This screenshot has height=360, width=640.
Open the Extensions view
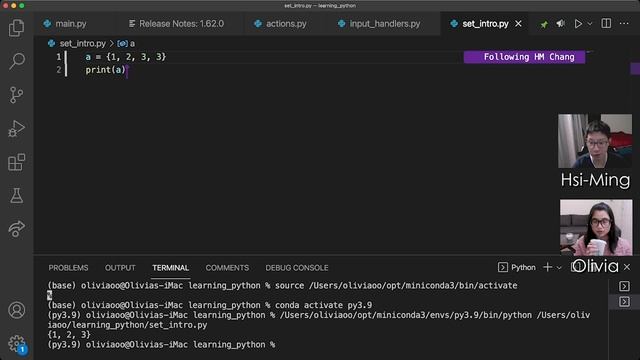click(x=16, y=162)
